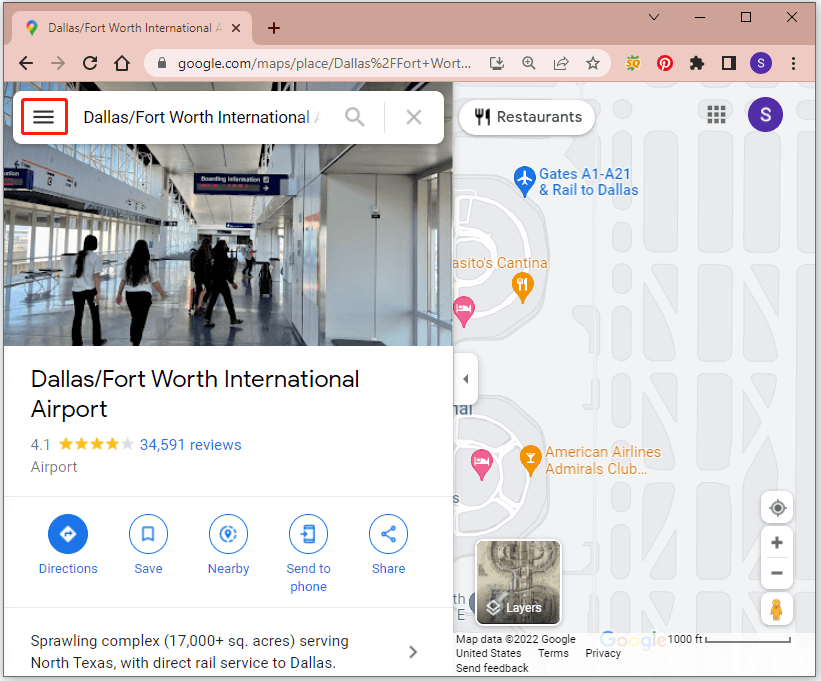Toggle the Restaurants filter on the map
The width and height of the screenshot is (821, 681).
pyautogui.click(x=527, y=117)
